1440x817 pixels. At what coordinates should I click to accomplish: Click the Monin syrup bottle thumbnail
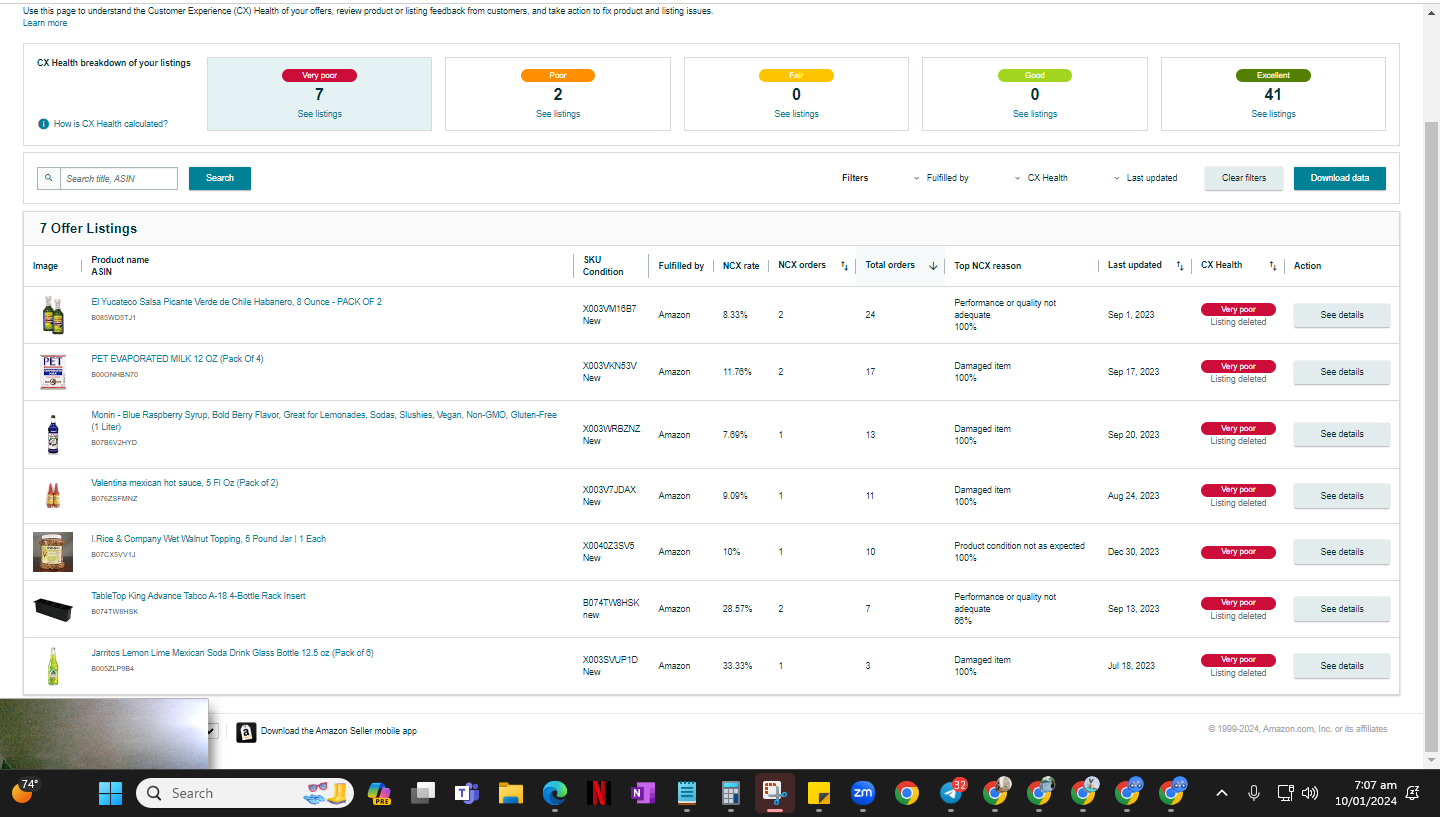click(x=53, y=435)
